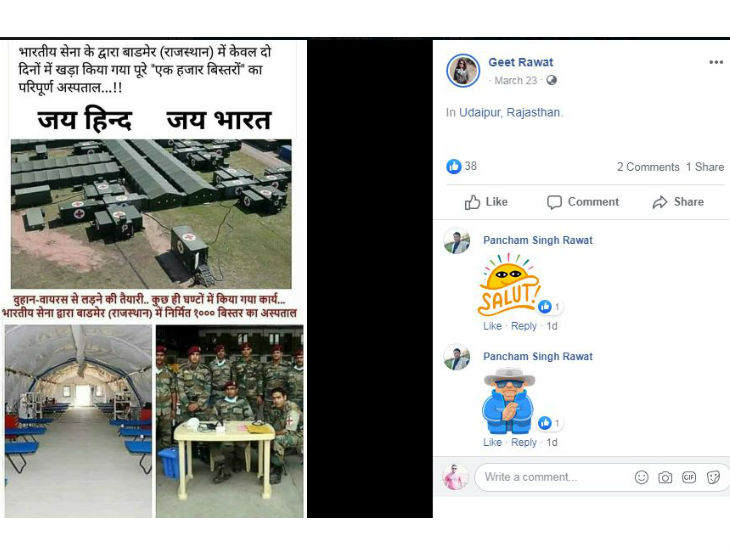Open Geet Rawat's profile name link
This screenshot has height=548, width=730.
point(520,62)
